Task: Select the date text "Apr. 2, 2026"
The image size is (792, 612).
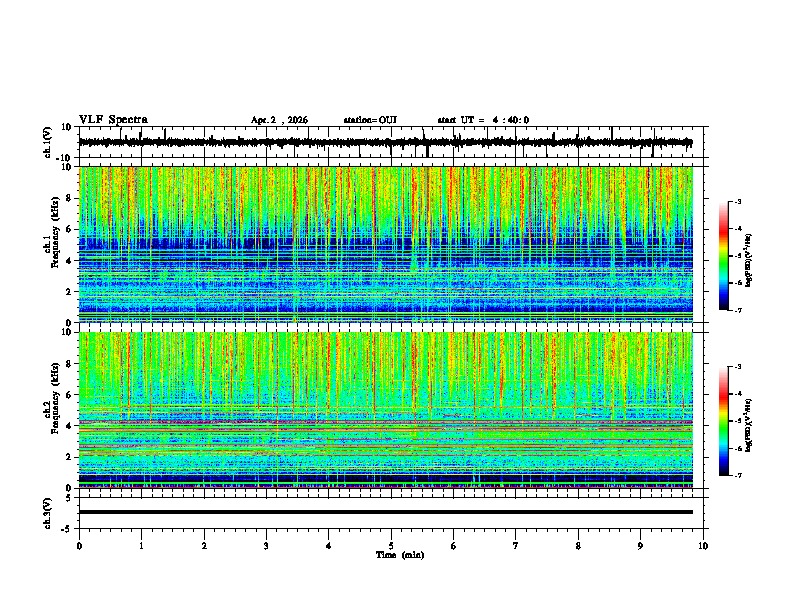Action: coord(279,120)
